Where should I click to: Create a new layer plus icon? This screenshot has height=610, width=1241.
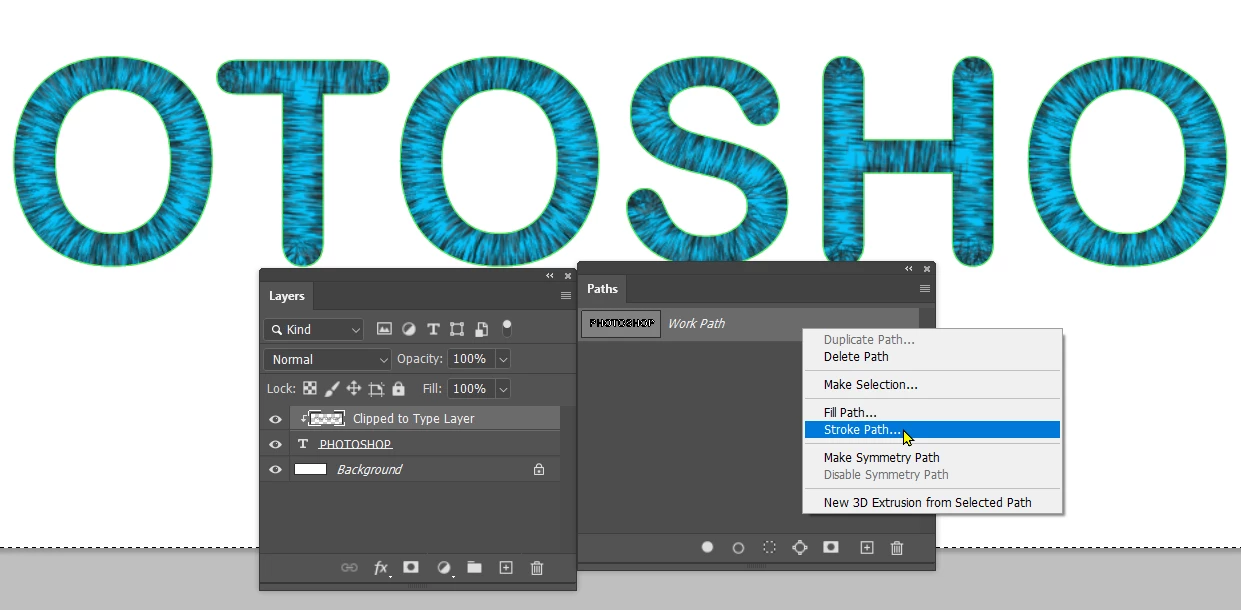(x=506, y=567)
